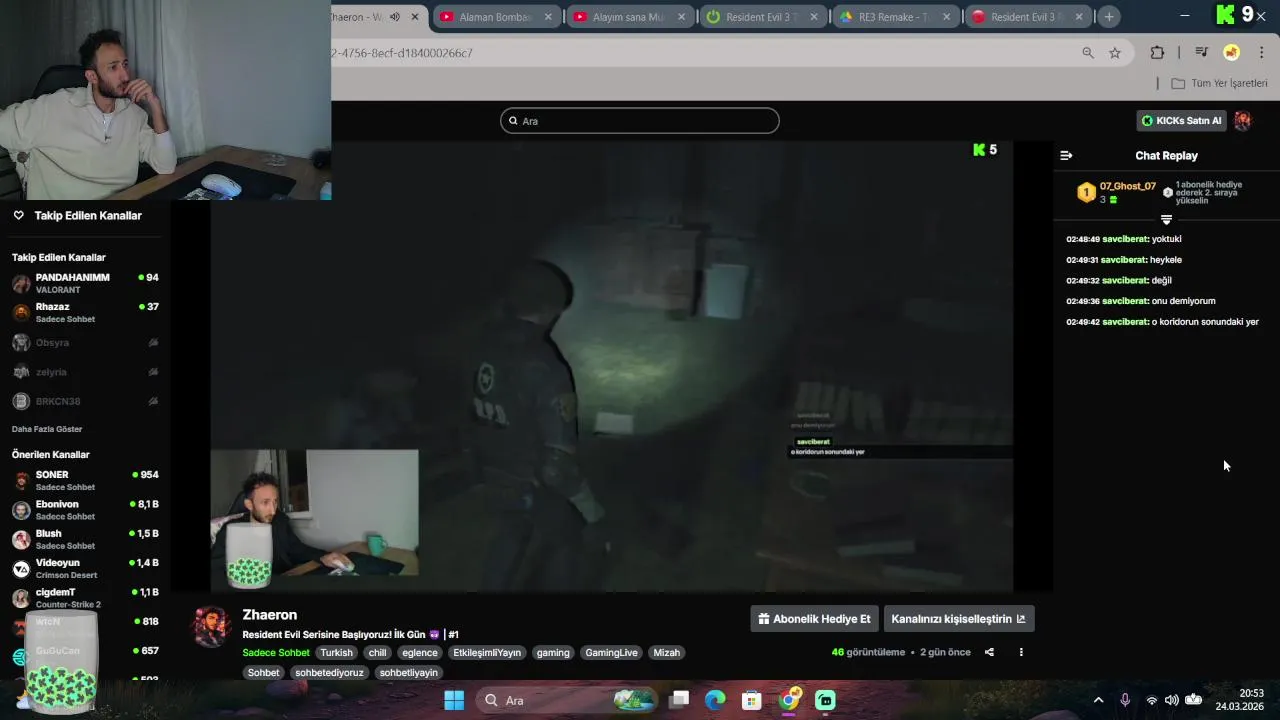Close the Alaman Bomba tab

pyautogui.click(x=549, y=17)
